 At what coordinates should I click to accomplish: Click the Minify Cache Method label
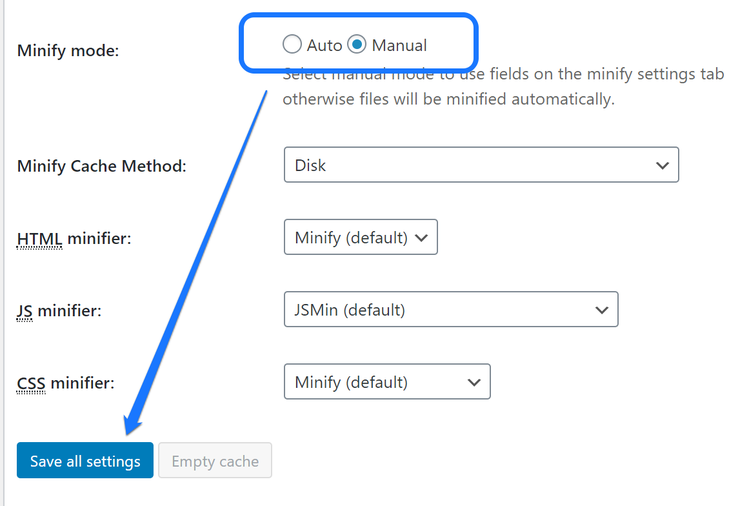[x=101, y=166]
